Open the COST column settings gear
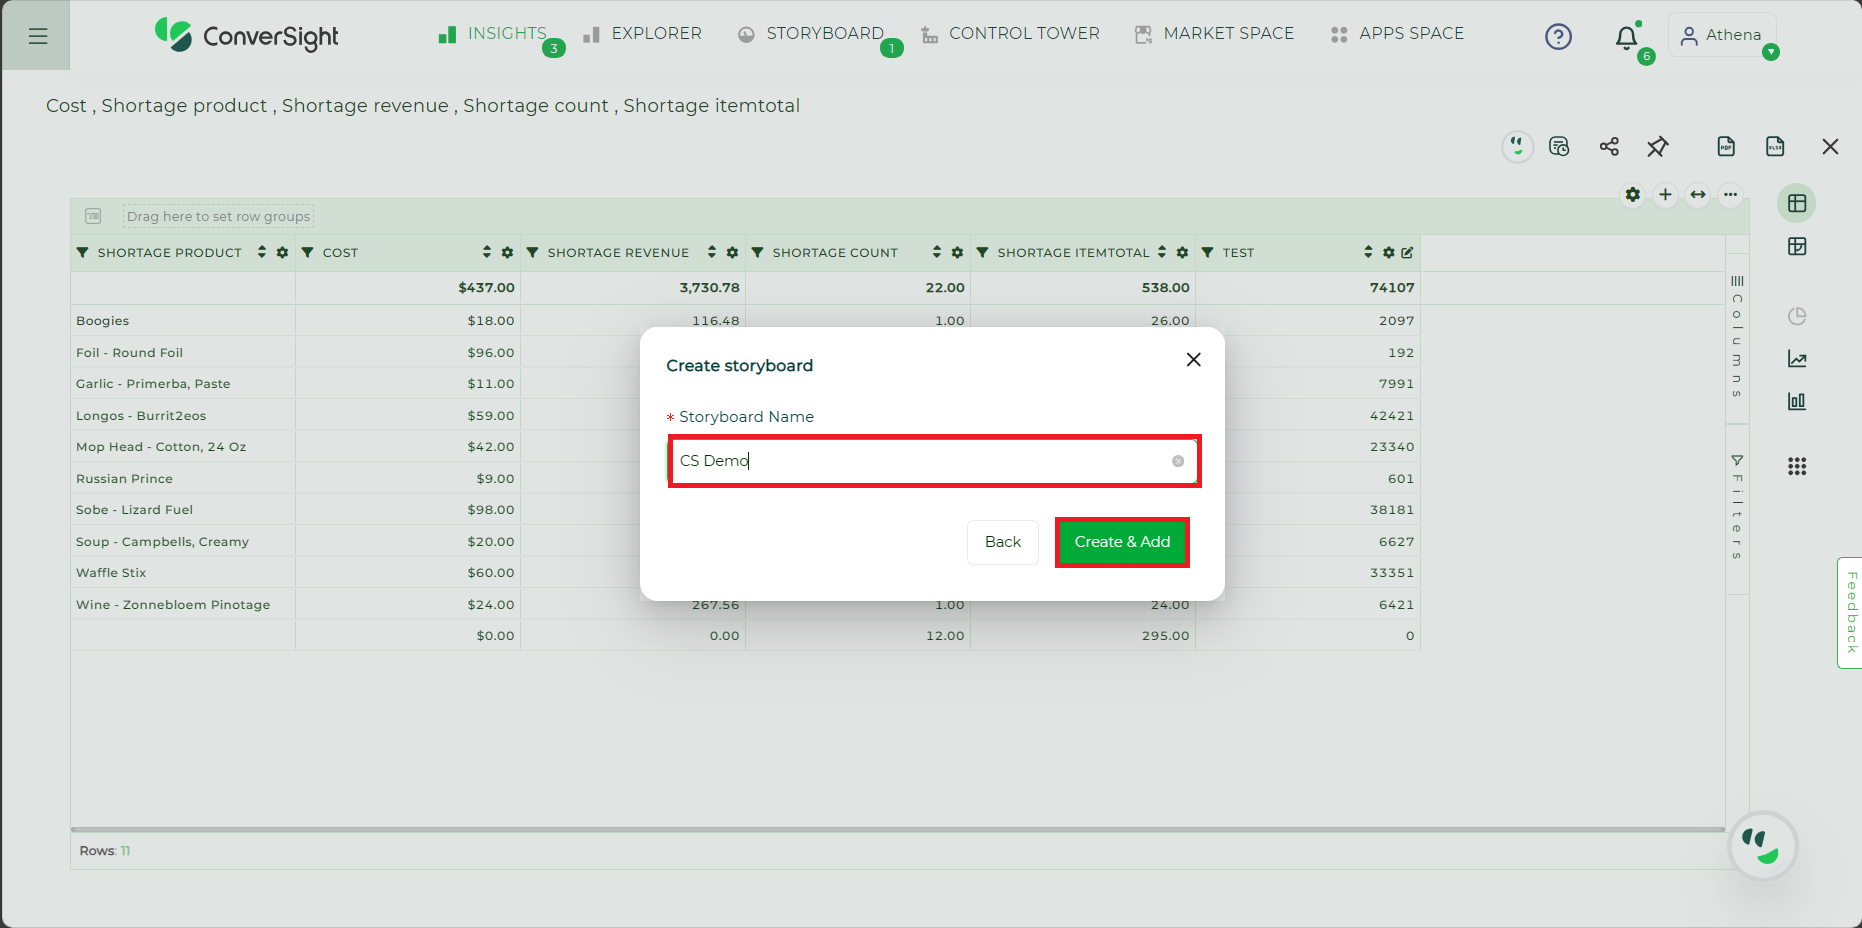 pos(508,253)
